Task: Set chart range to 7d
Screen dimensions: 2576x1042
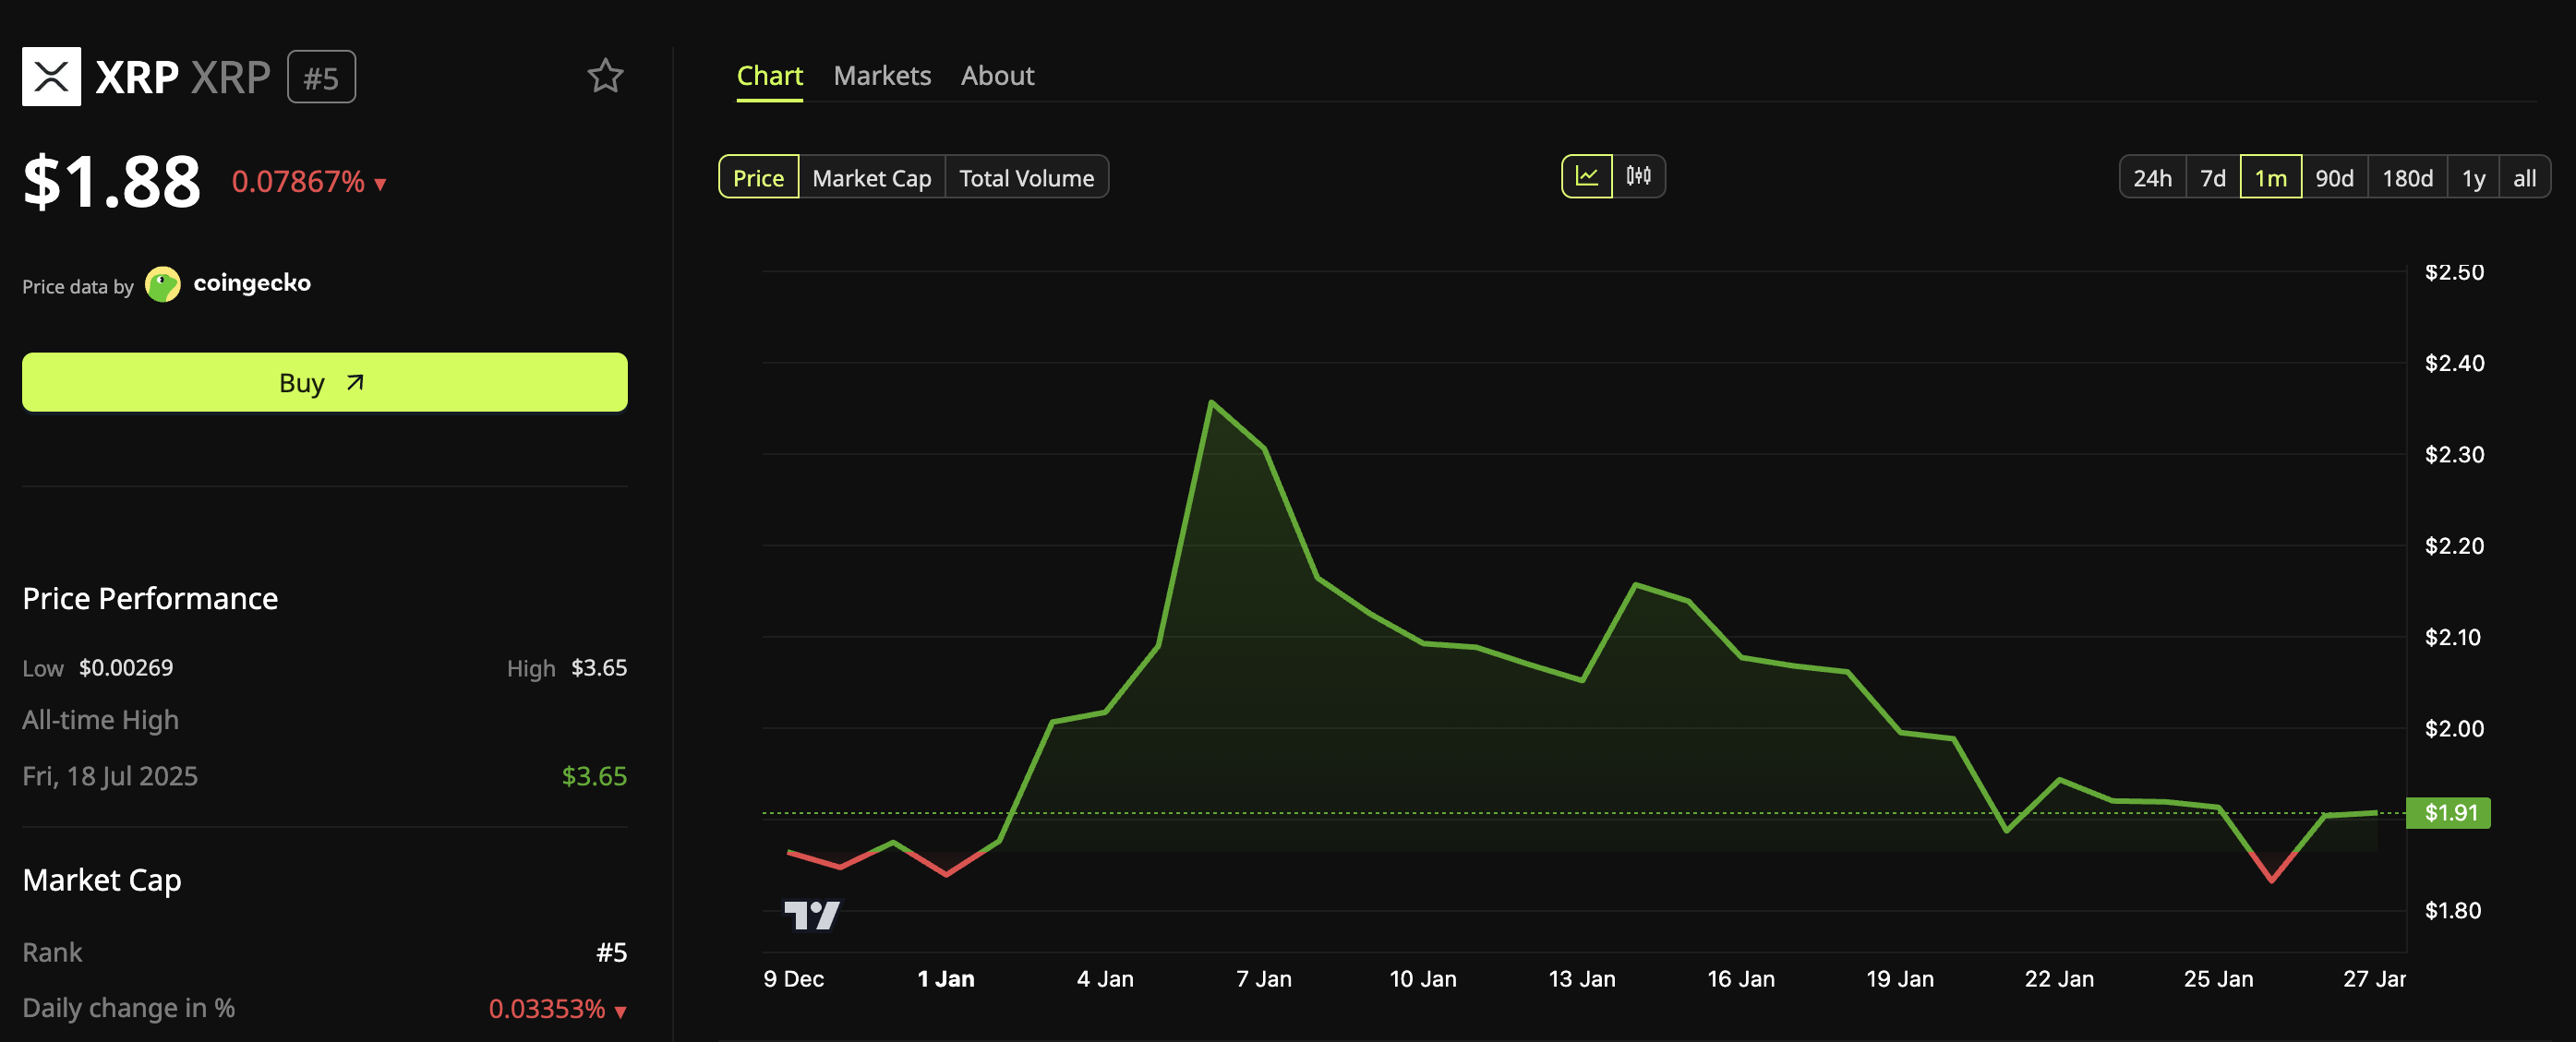Action: pyautogui.click(x=2212, y=178)
